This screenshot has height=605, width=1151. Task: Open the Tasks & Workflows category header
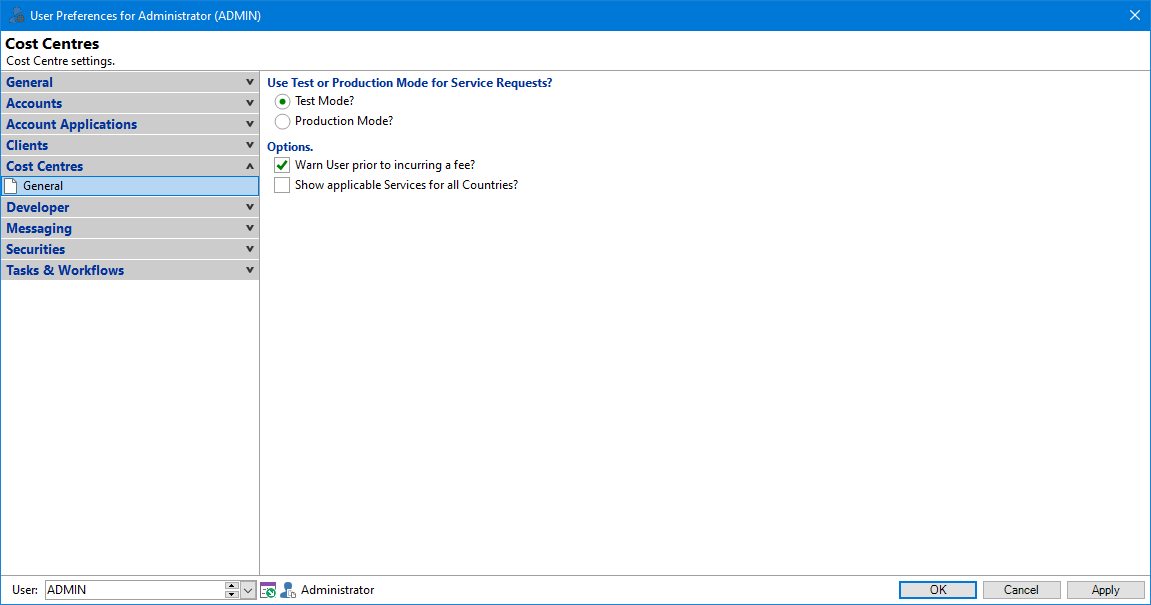[x=130, y=270]
